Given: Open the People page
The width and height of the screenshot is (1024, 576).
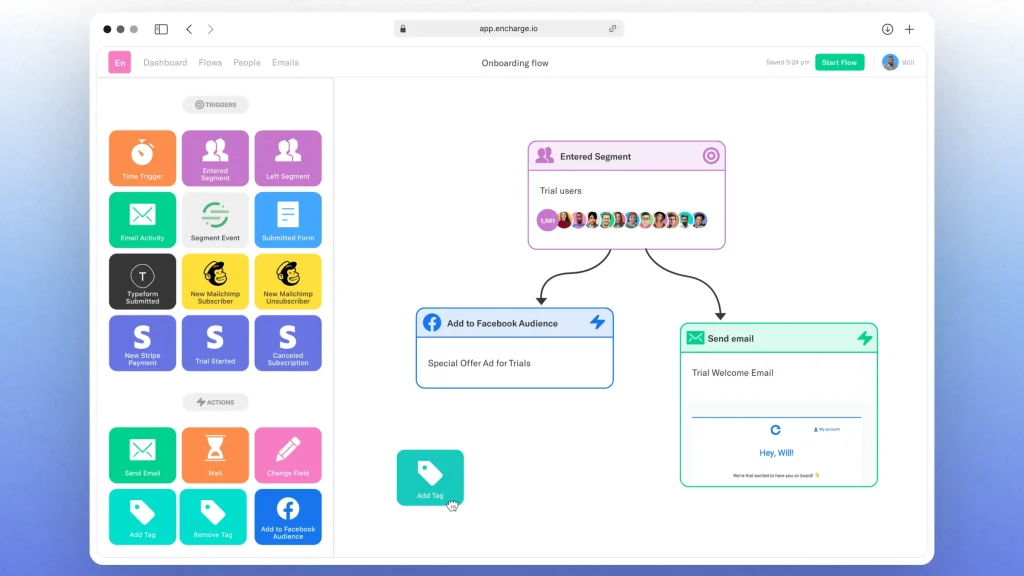Looking at the screenshot, I should tap(247, 62).
